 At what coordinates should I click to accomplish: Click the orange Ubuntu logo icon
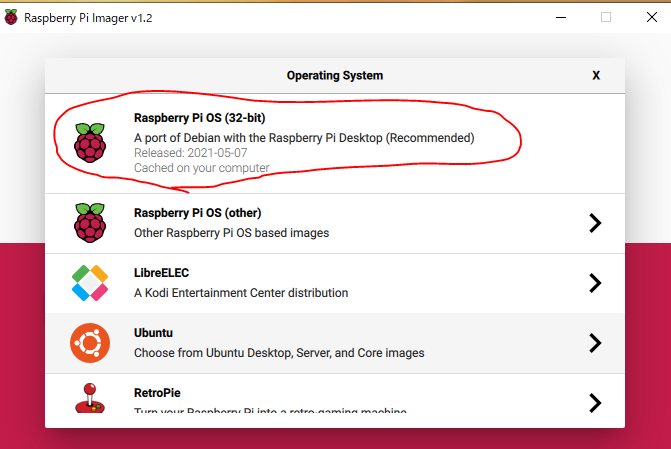click(90, 343)
